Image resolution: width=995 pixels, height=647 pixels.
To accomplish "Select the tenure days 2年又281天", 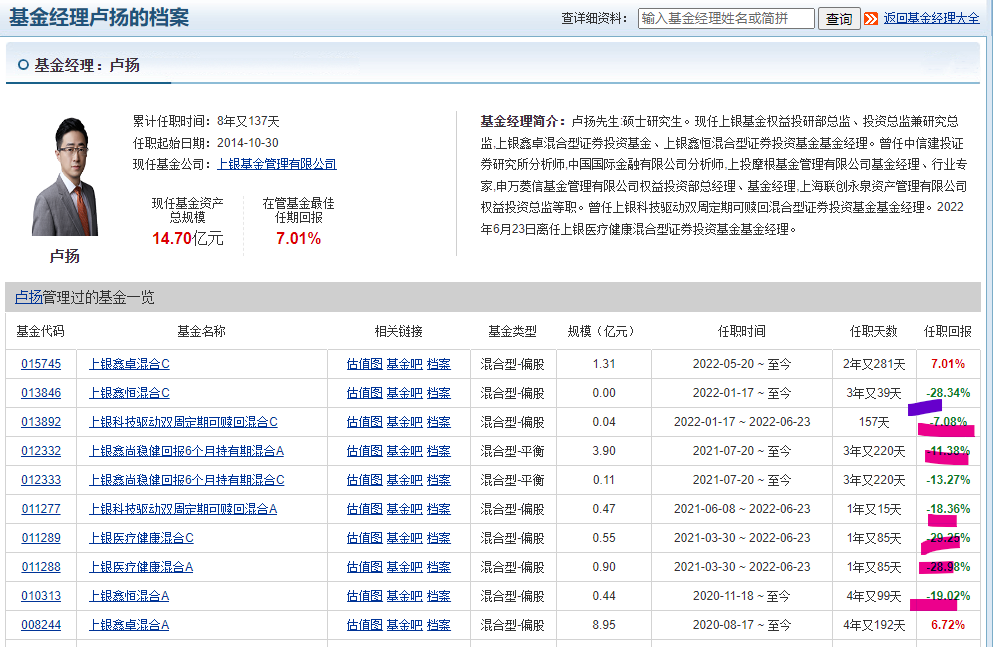I will 874,364.
